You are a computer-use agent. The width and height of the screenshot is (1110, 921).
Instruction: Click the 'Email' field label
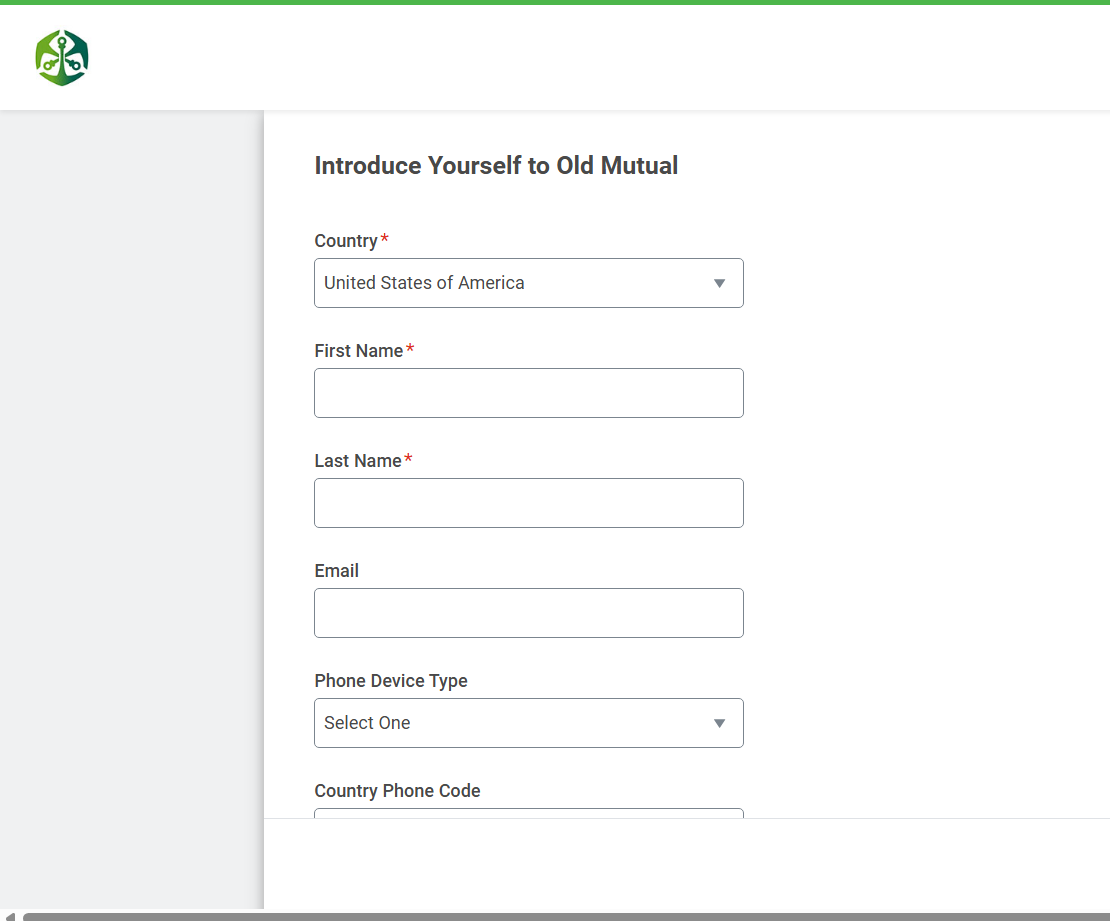click(336, 571)
